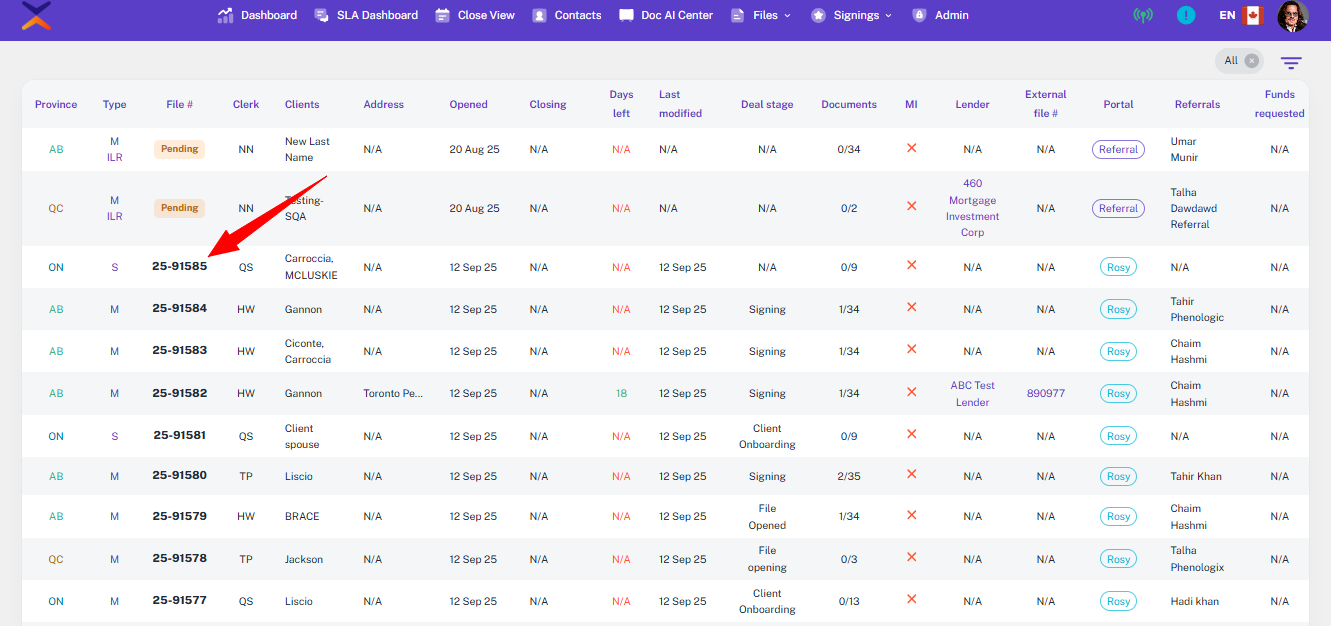This screenshot has height=626, width=1331.
Task: Click the app logo in top-left corner
Action: coord(36,15)
